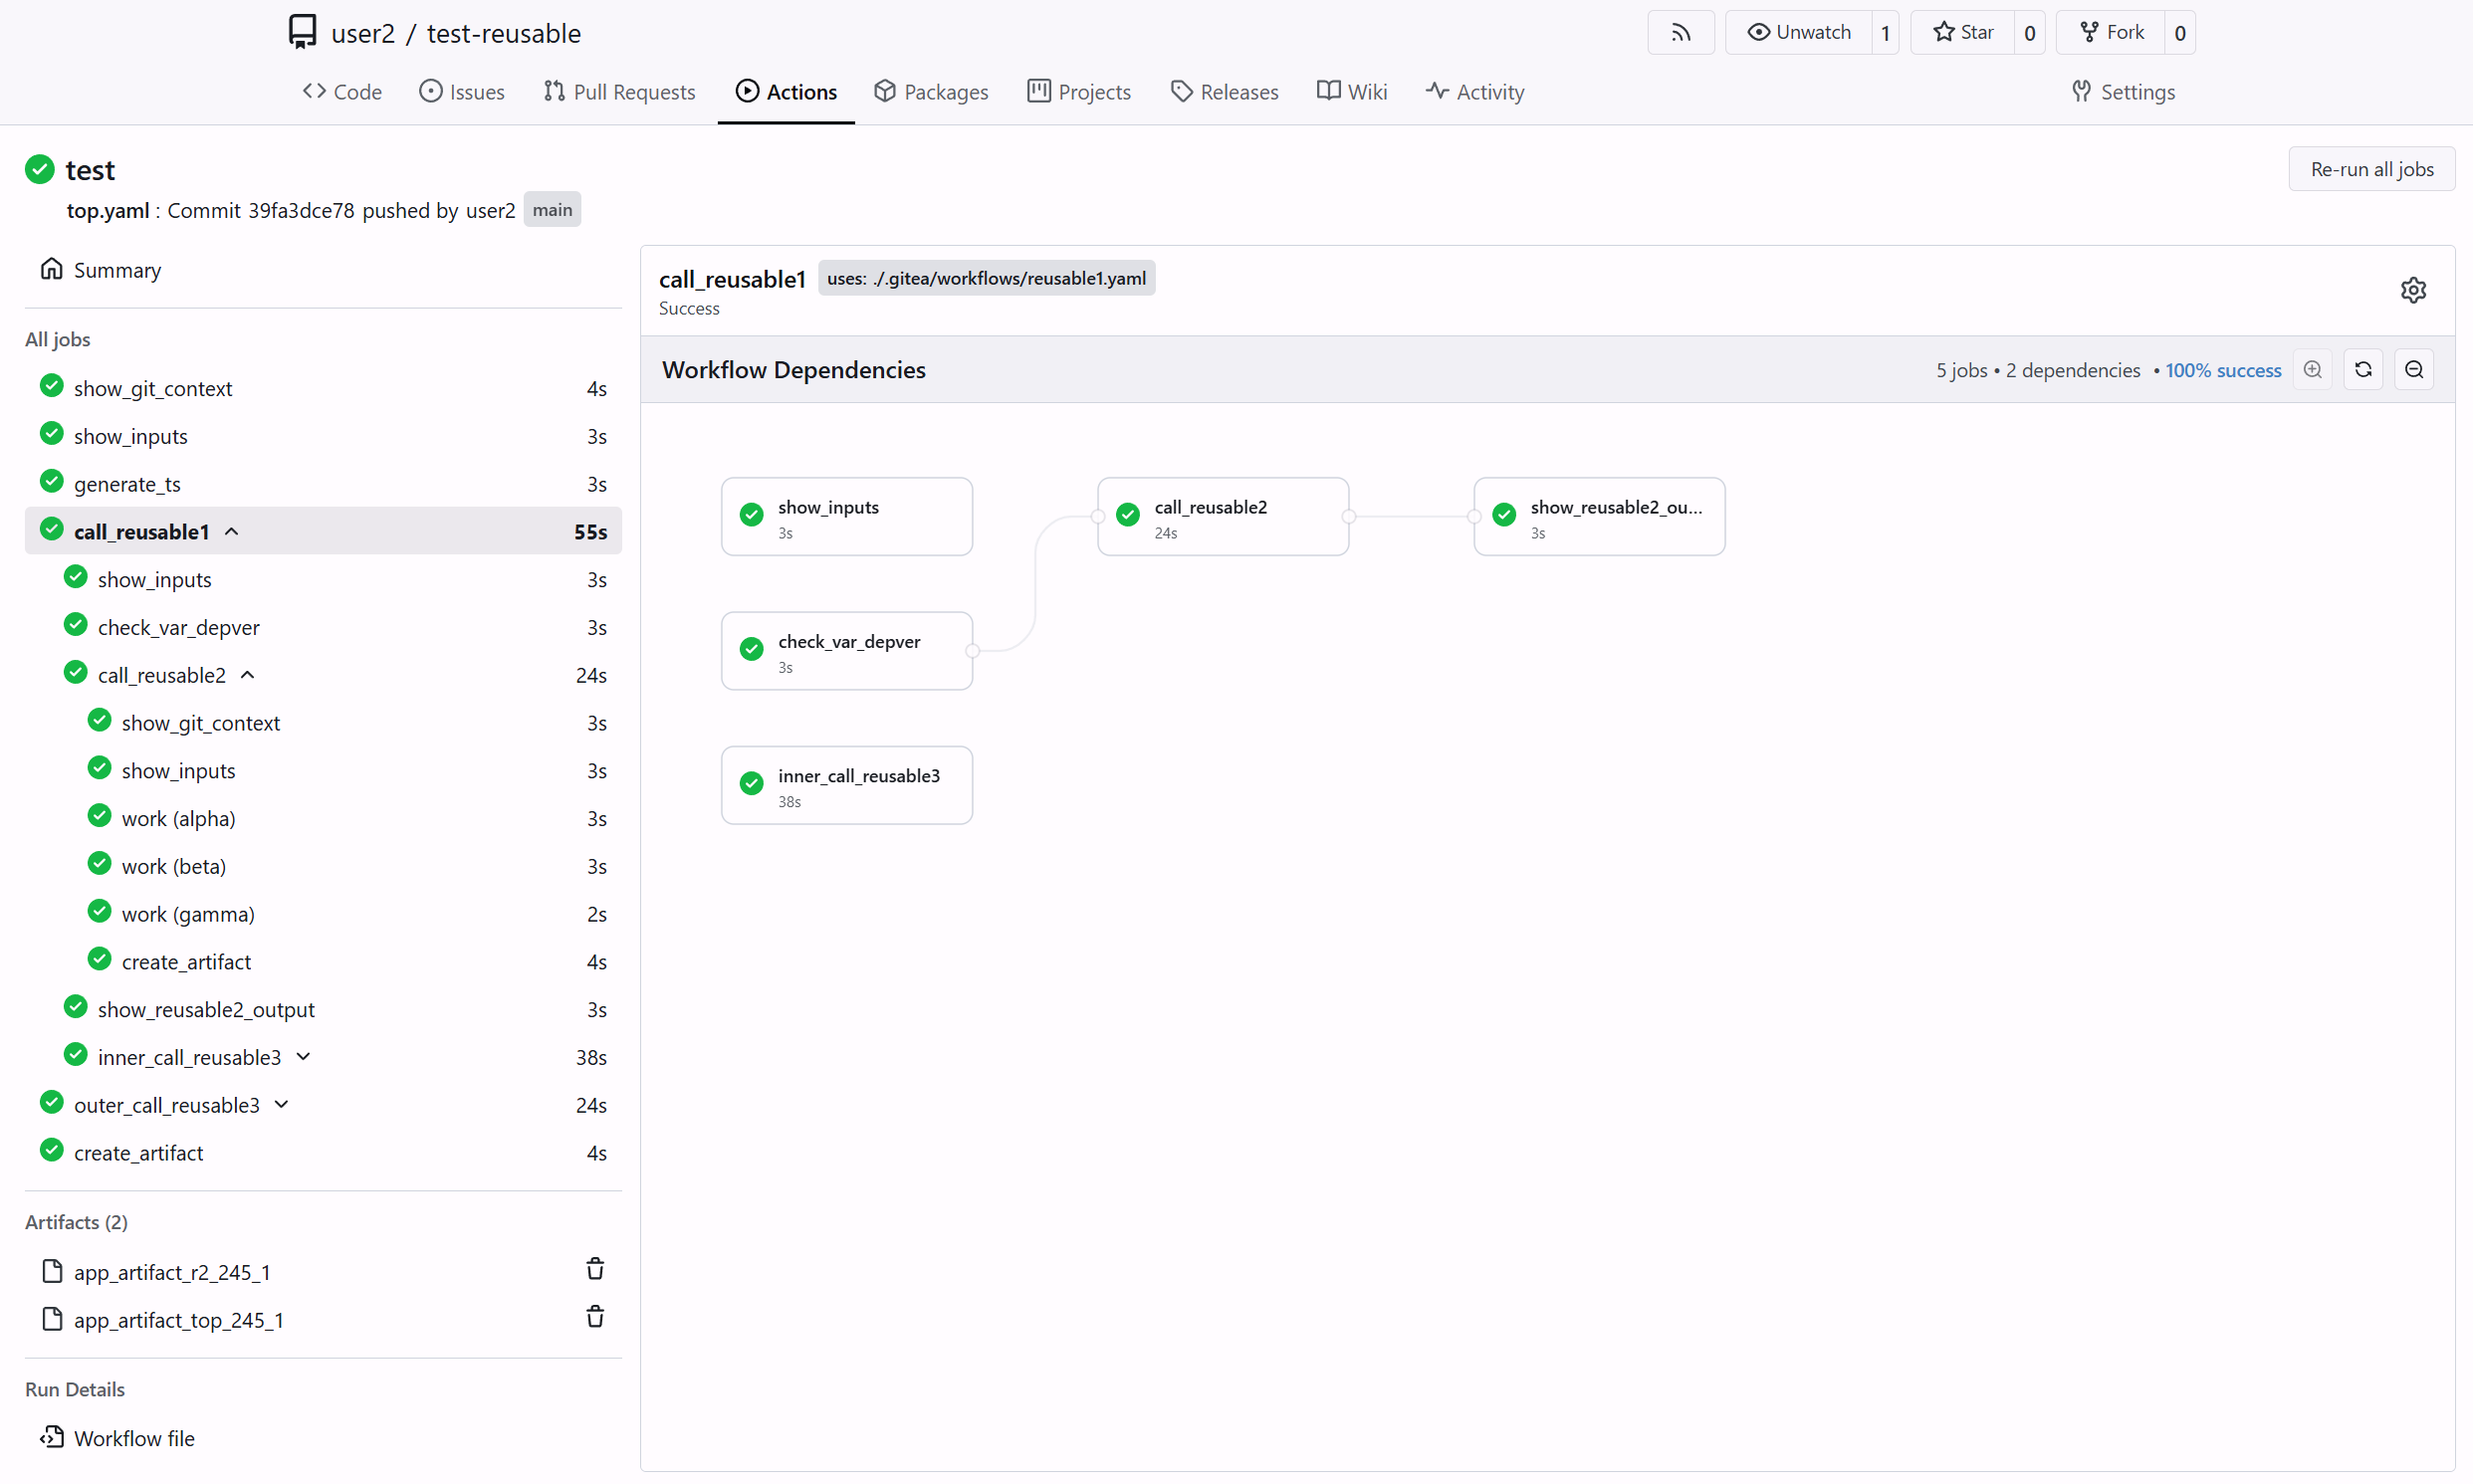Open the Releases tab
The width and height of the screenshot is (2473, 1484).
click(x=1224, y=92)
